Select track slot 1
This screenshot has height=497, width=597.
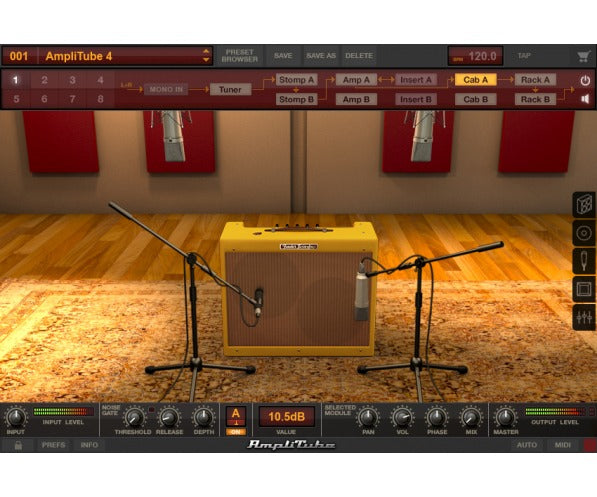coord(16,80)
